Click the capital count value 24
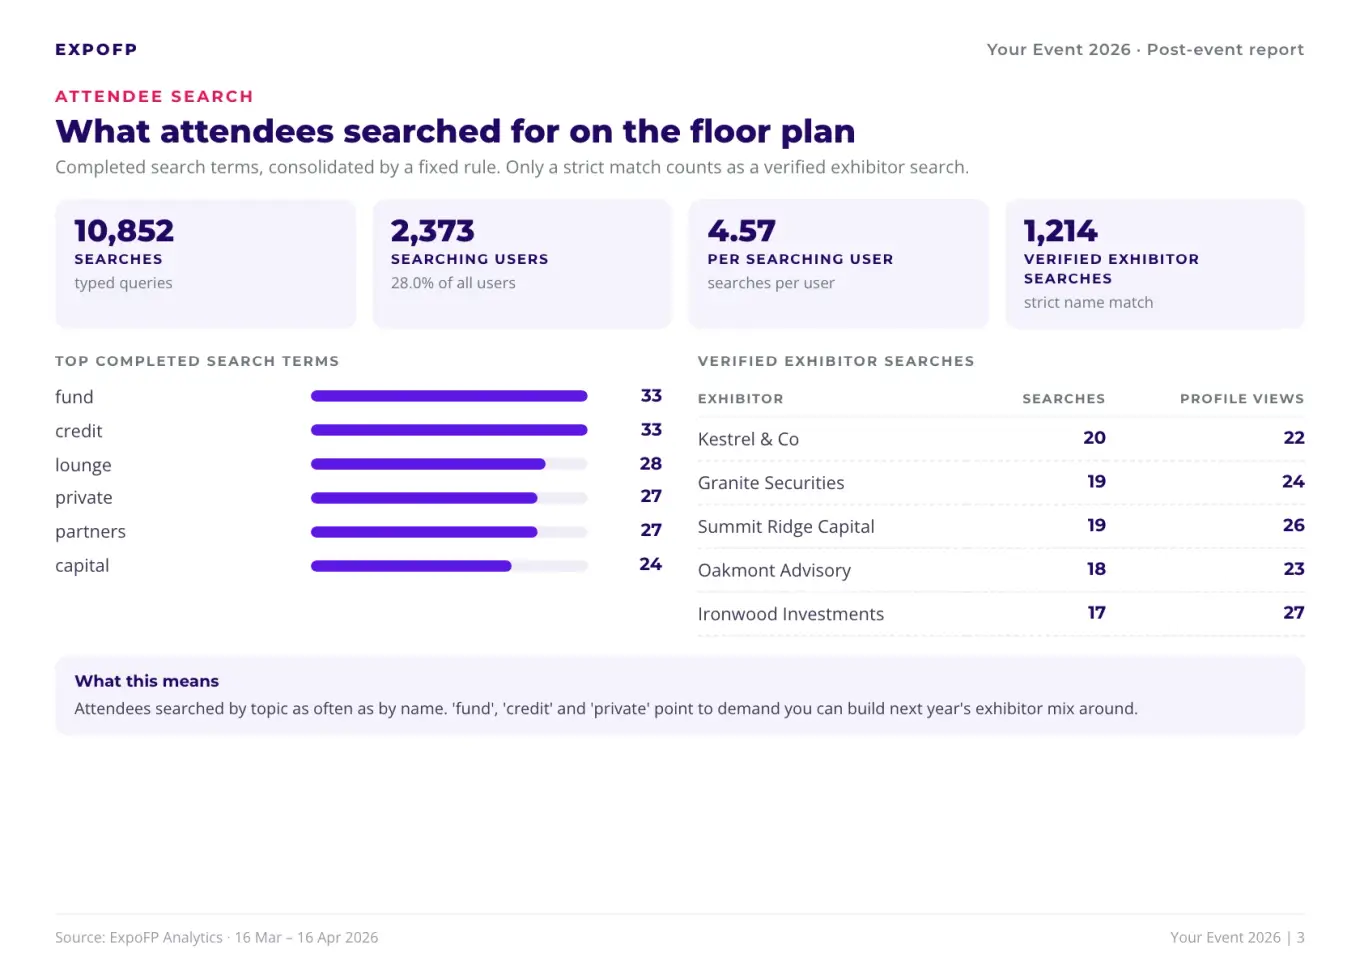 [x=651, y=564]
